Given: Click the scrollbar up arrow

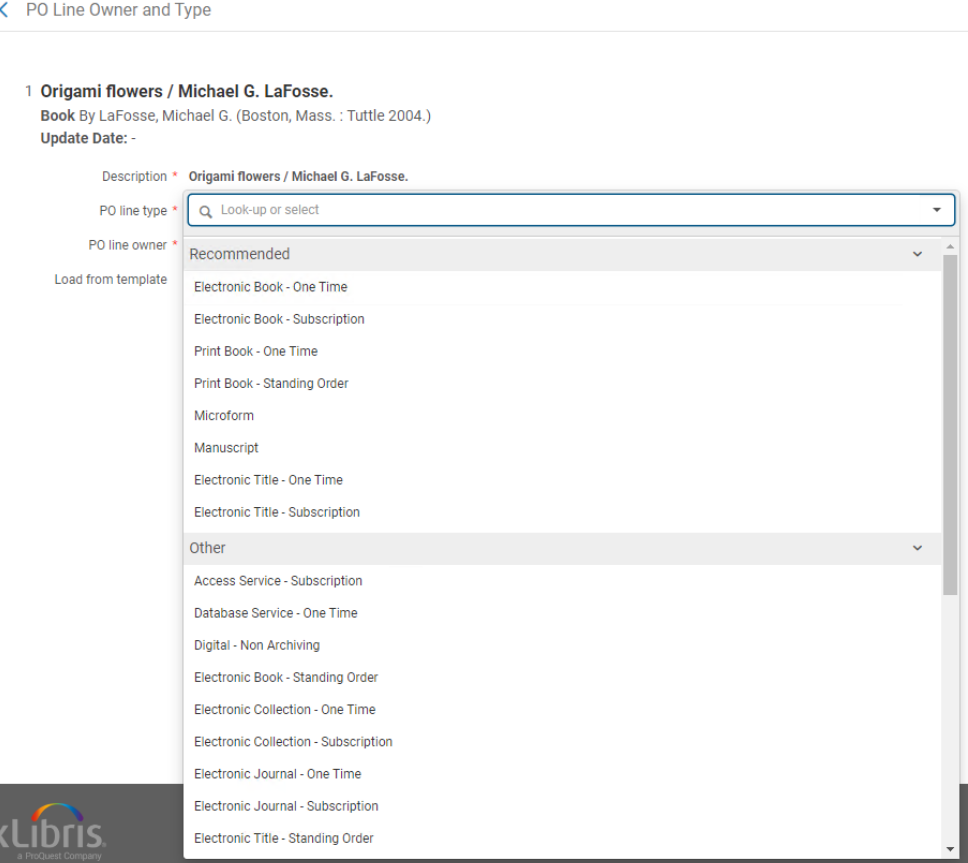Looking at the screenshot, I should (949, 246).
